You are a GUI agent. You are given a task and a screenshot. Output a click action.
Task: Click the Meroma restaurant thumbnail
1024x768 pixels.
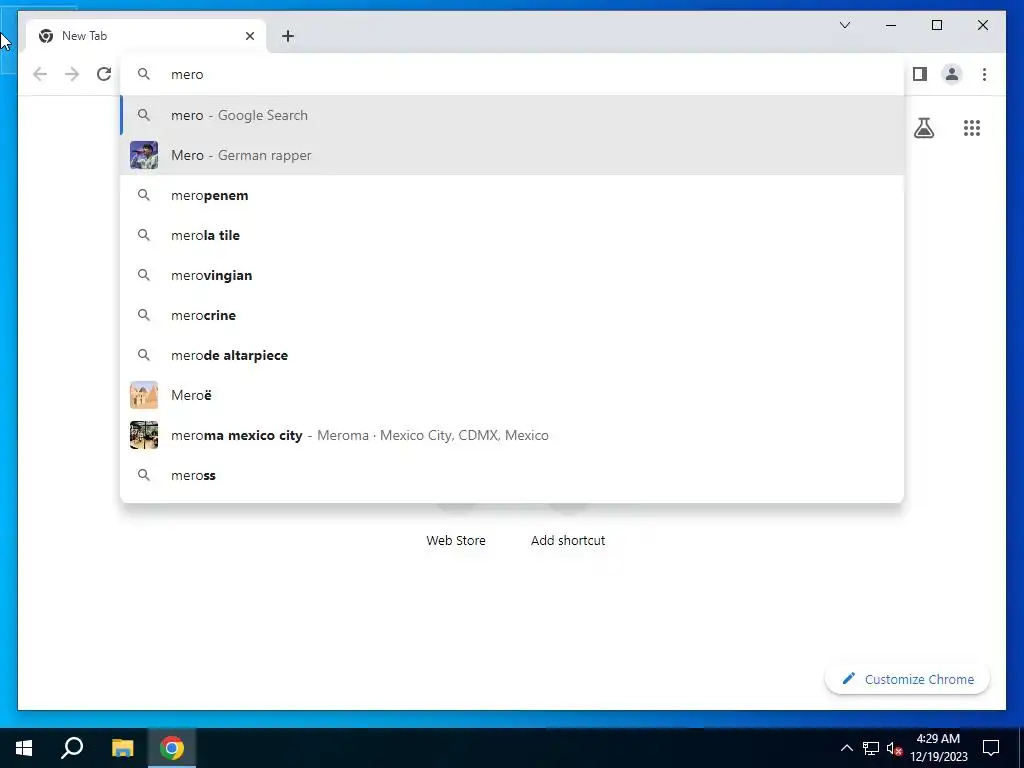pyautogui.click(x=144, y=435)
